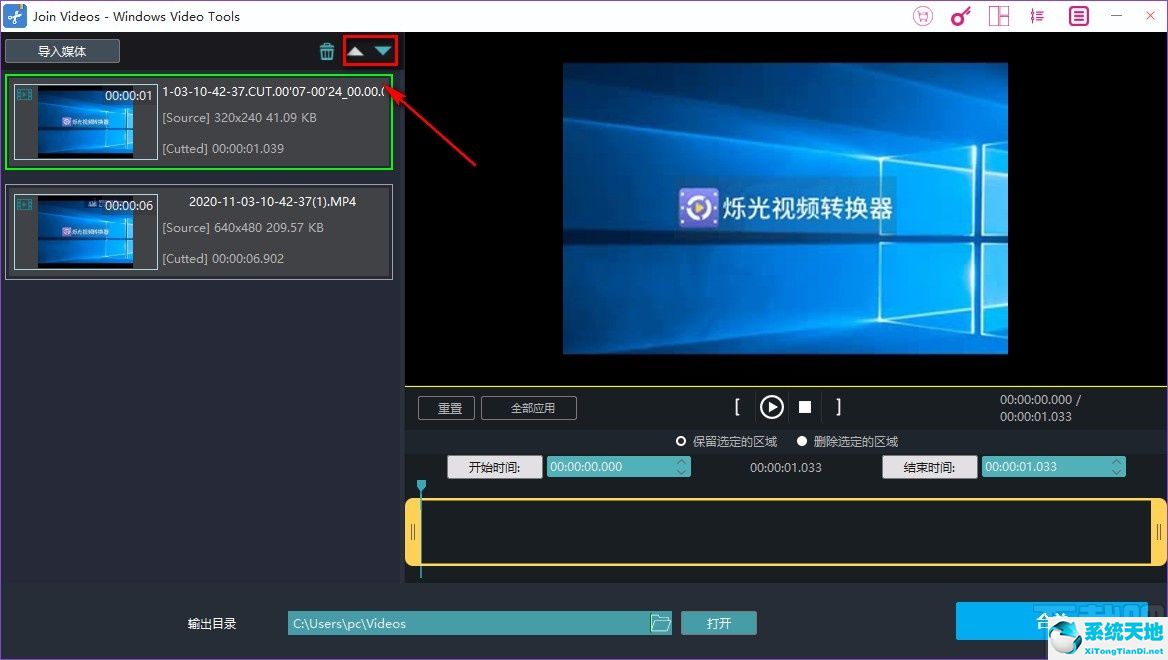1168x660 pixels.
Task: Delete selected clip using trash icon
Action: point(327,51)
